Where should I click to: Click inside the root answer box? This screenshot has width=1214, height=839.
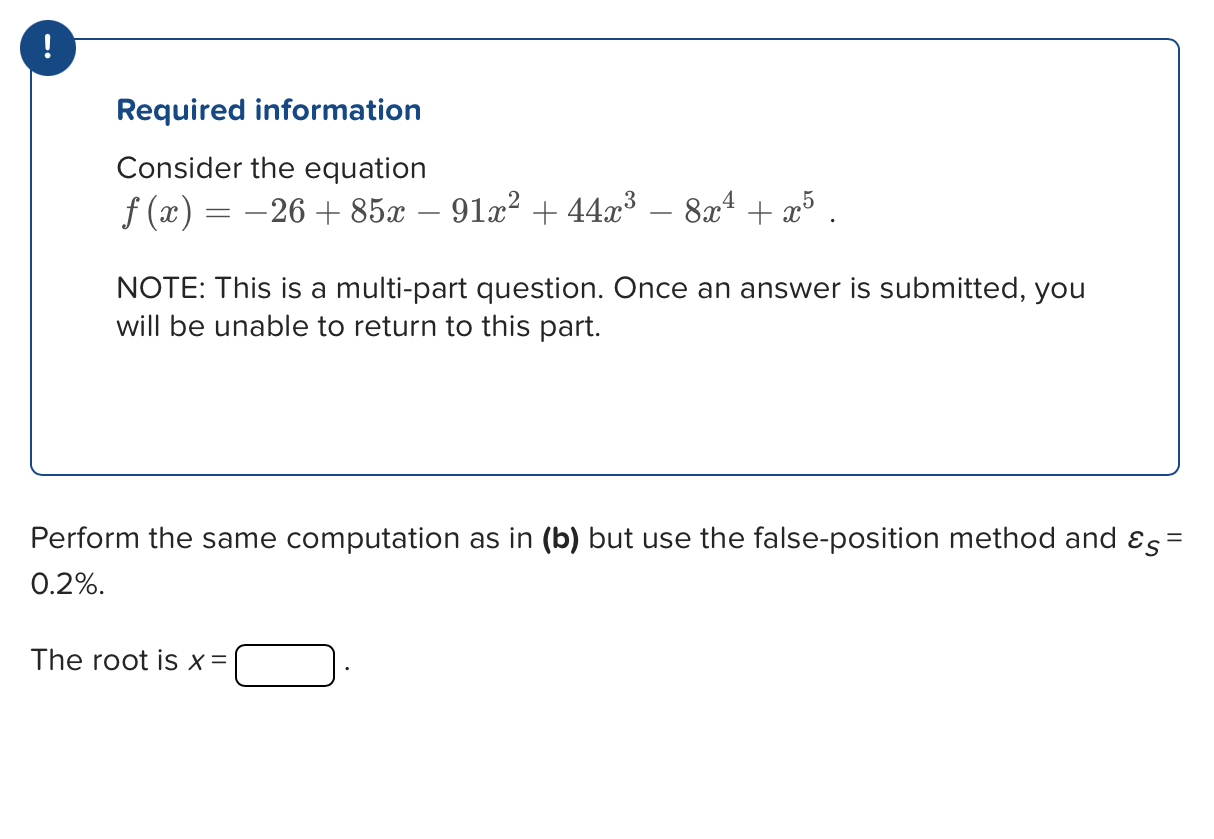click(284, 665)
